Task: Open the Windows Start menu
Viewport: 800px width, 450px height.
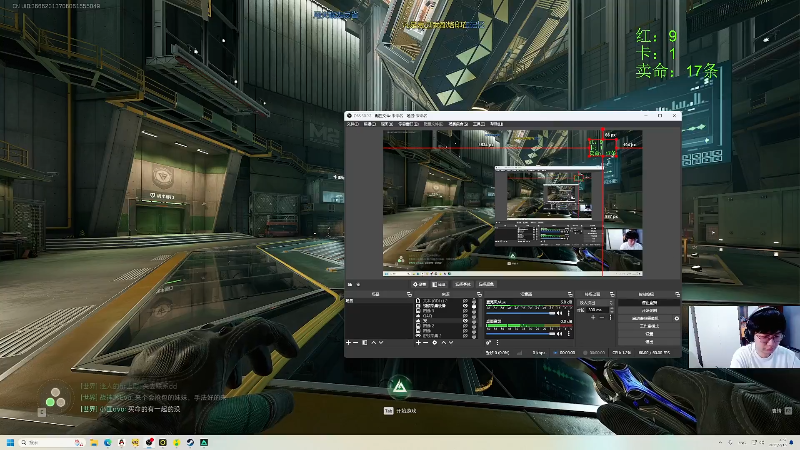Action: point(10,442)
